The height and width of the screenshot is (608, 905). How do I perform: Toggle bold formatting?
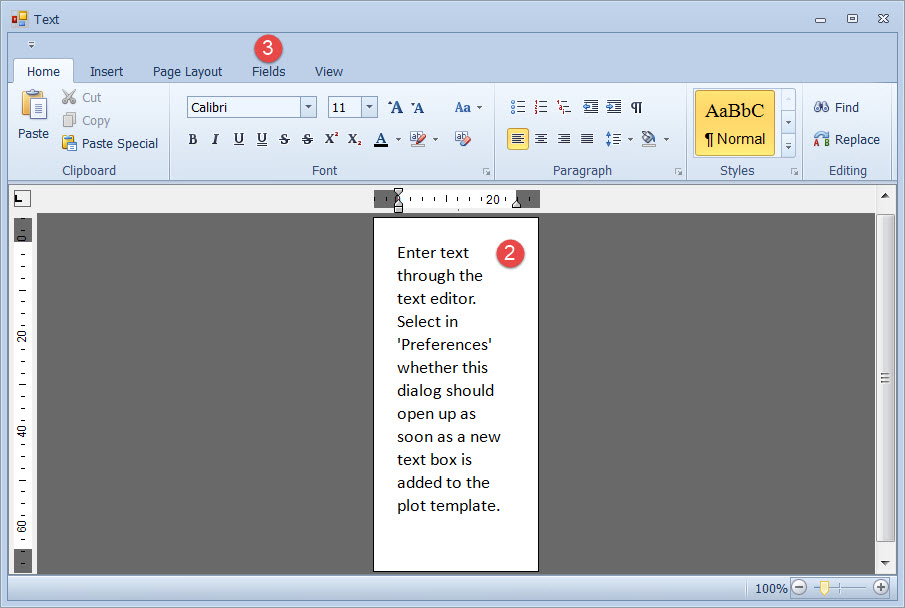coord(193,139)
